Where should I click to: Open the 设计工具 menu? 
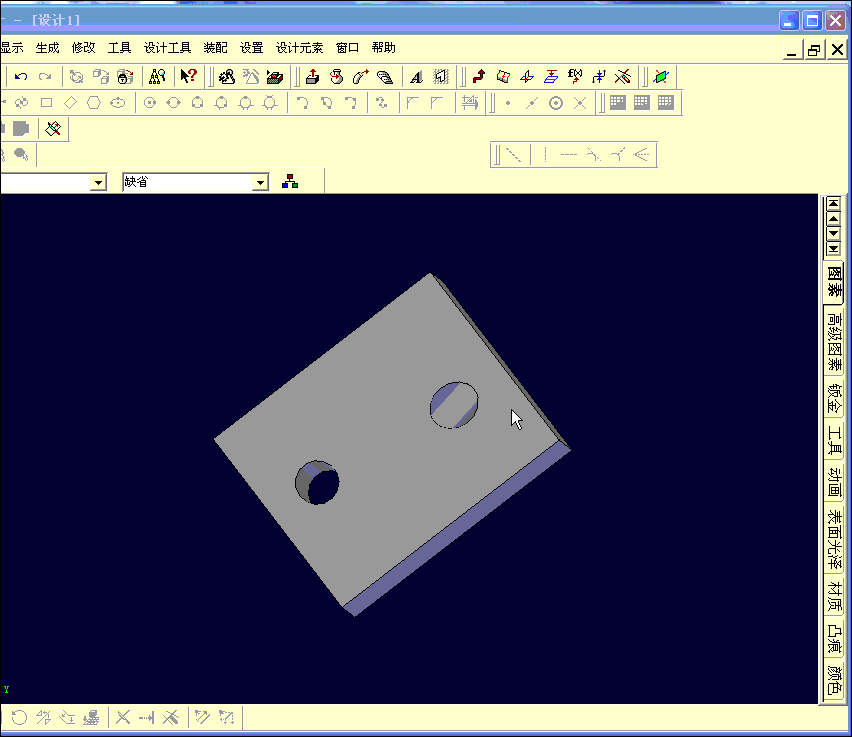tap(167, 48)
